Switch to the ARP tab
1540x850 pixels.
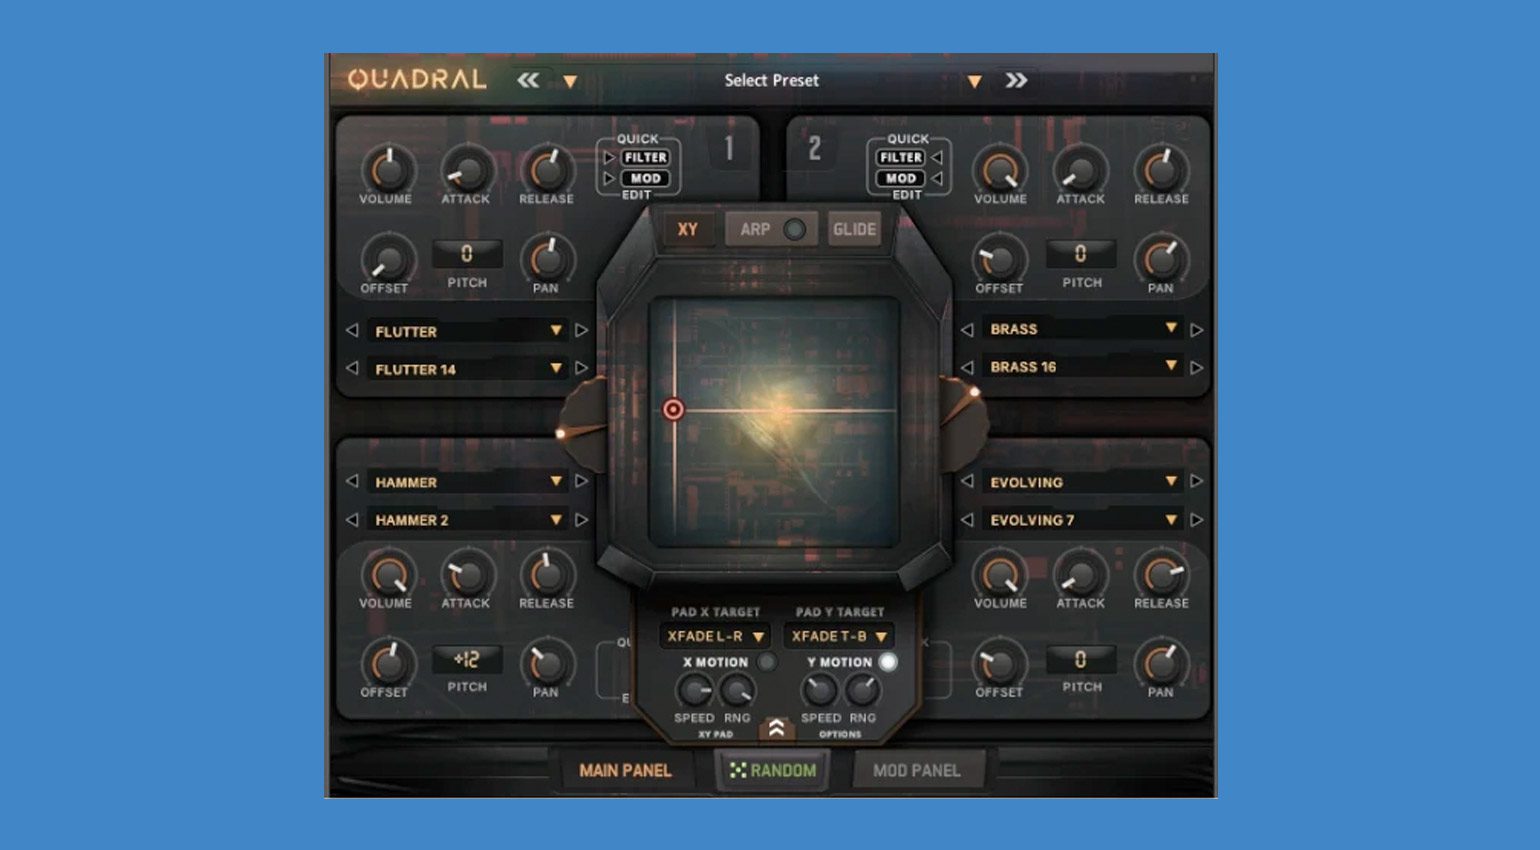755,229
